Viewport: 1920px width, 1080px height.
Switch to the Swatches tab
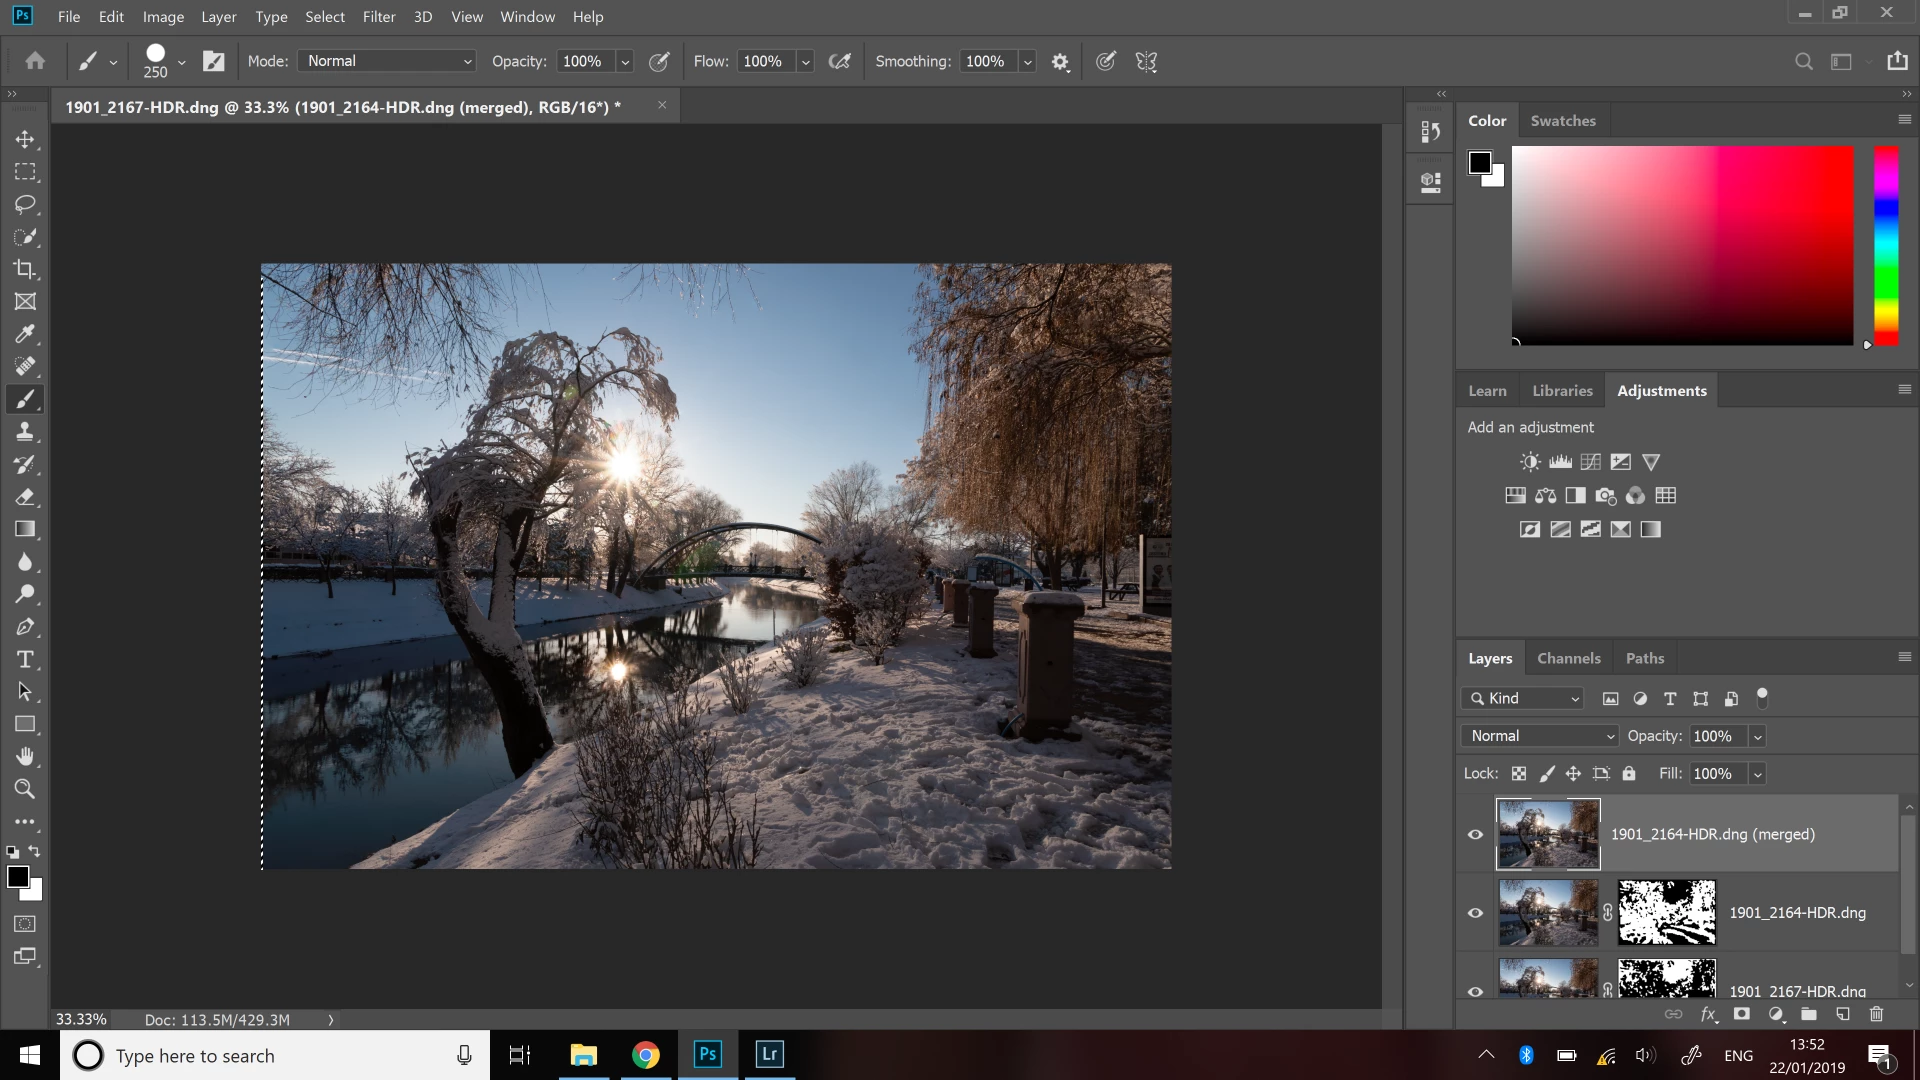point(1563,120)
